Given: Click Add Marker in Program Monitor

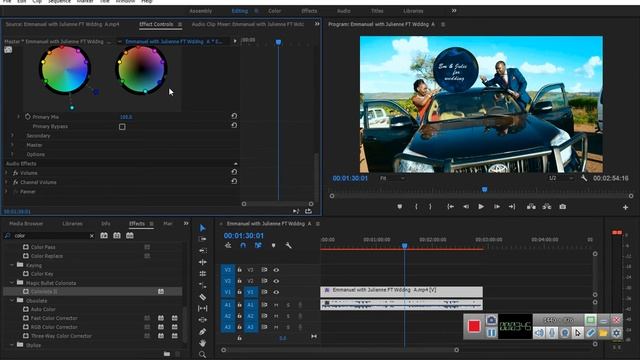Looking at the screenshot, I should click(400, 207).
